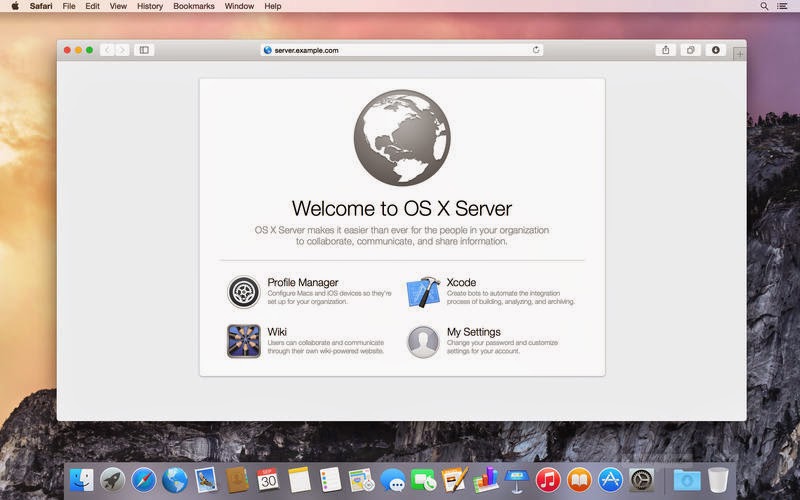Open the View menu
Image resolution: width=800 pixels, height=500 pixels.
tap(118, 6)
